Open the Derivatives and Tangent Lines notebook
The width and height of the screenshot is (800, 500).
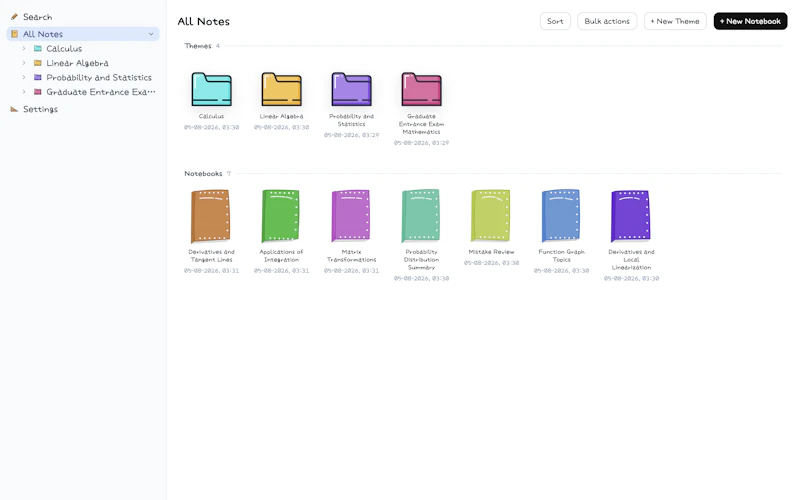[210, 216]
